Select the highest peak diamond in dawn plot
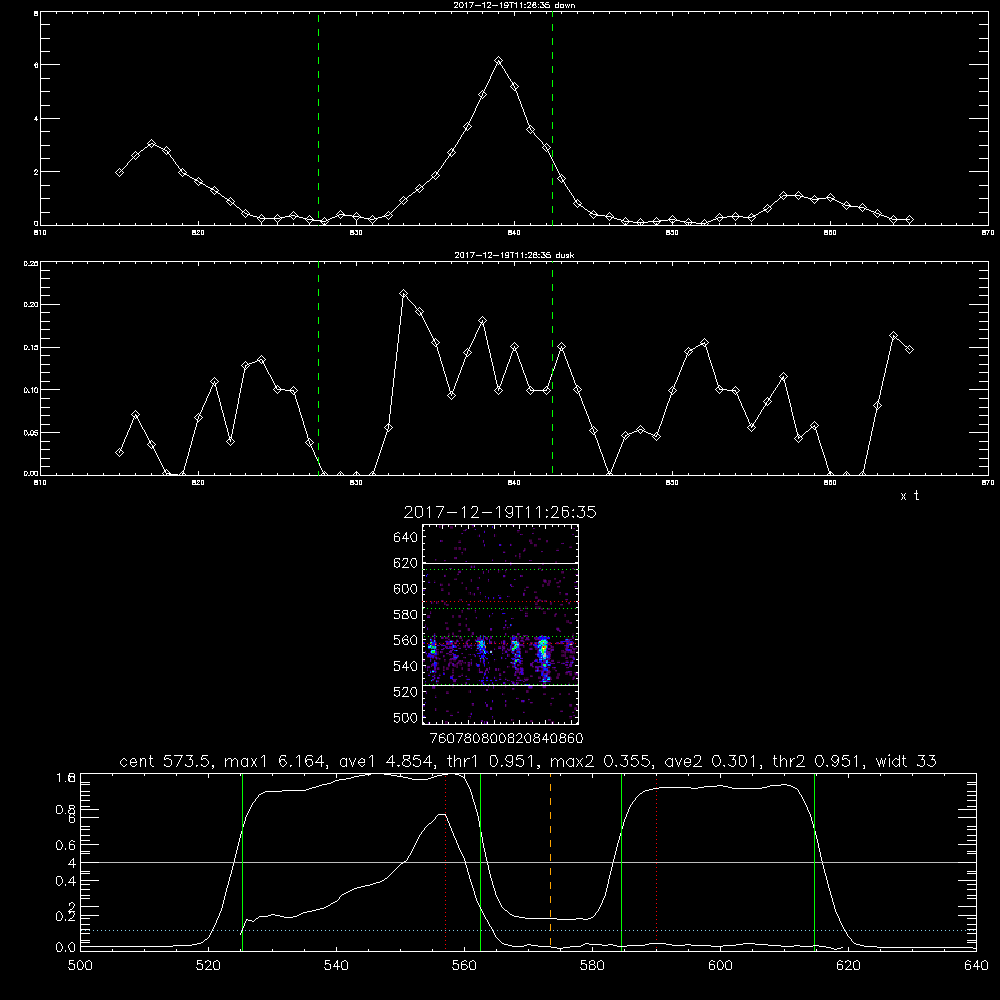Screen dimensions: 1000x1000 (x=499, y=61)
